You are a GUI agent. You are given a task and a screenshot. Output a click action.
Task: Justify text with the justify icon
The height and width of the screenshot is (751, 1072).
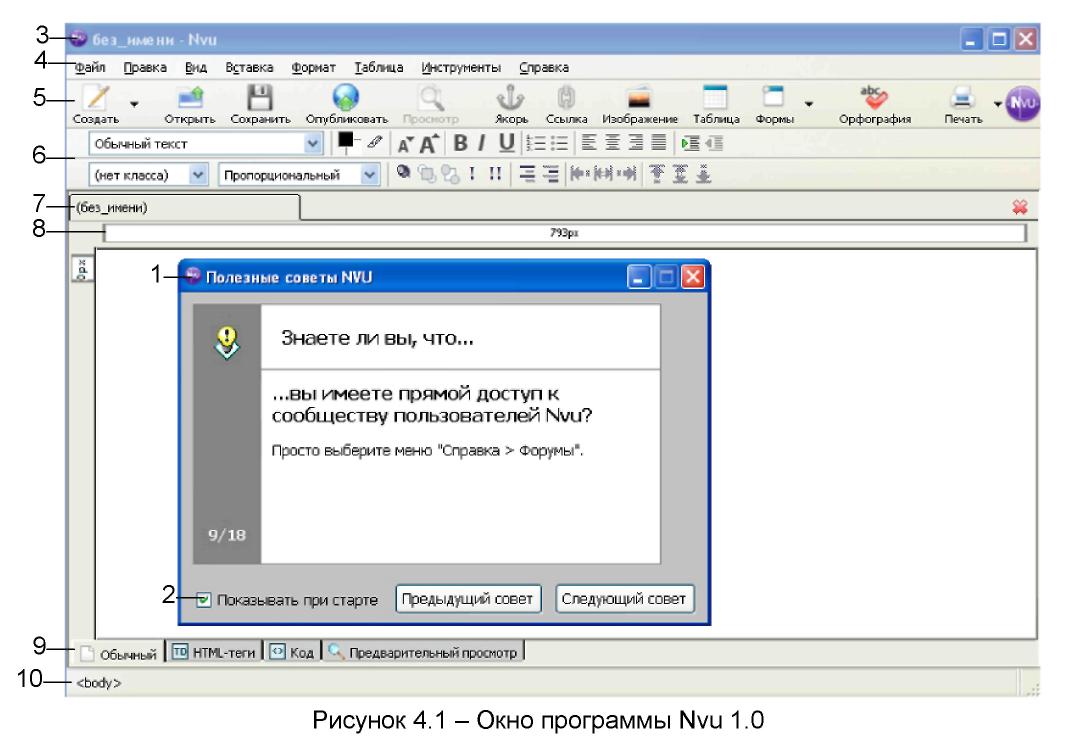point(658,142)
